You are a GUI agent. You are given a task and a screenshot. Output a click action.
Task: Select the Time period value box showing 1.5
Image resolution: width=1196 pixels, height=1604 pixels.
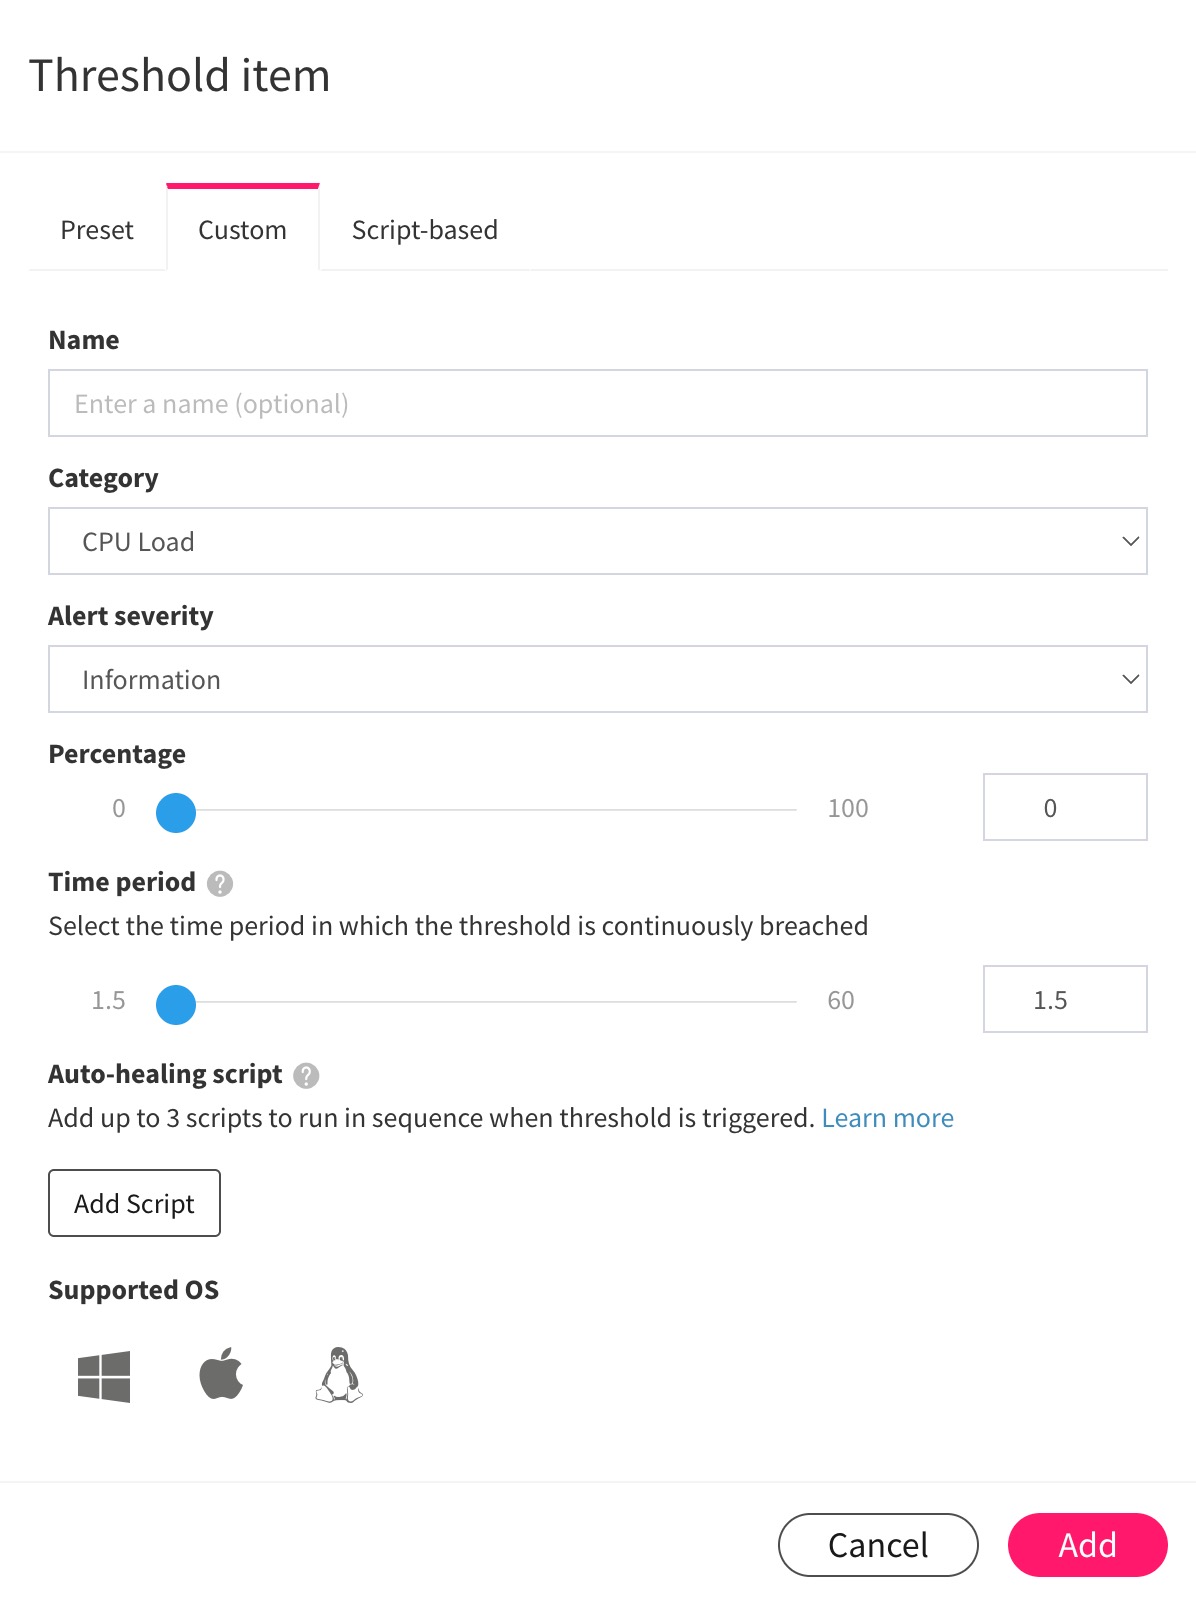click(1064, 999)
